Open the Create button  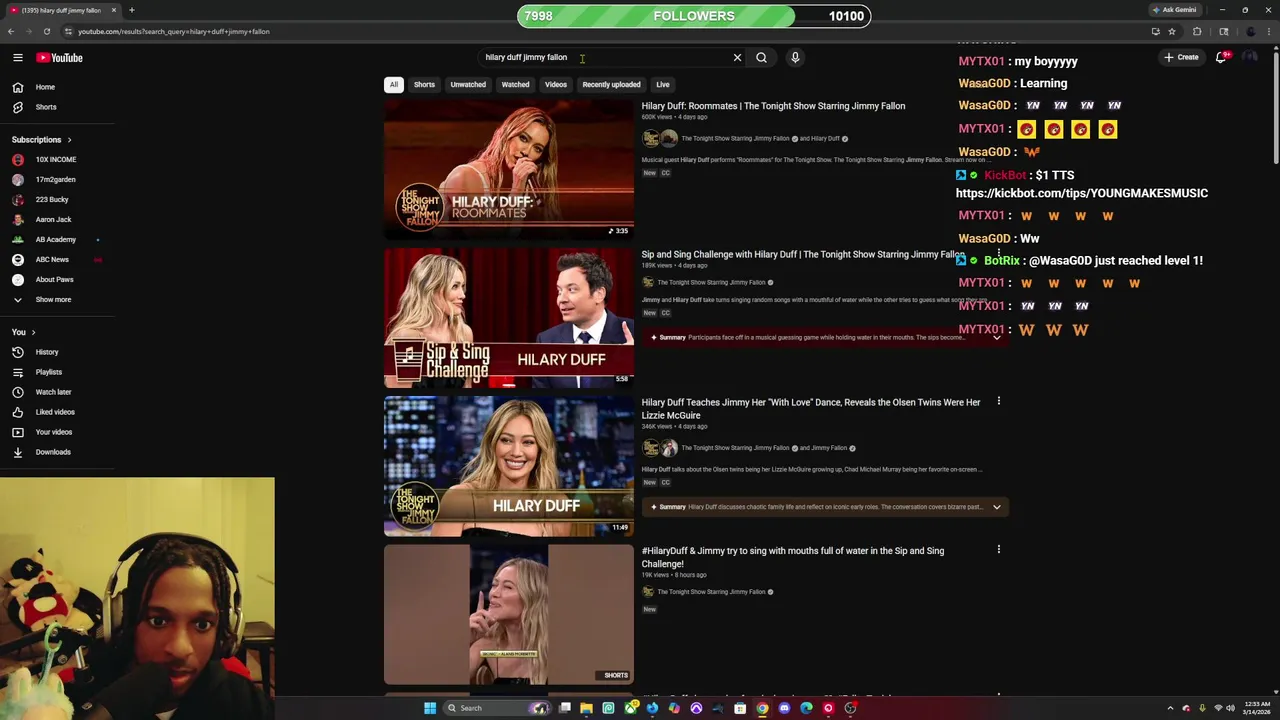pyautogui.click(x=1181, y=57)
